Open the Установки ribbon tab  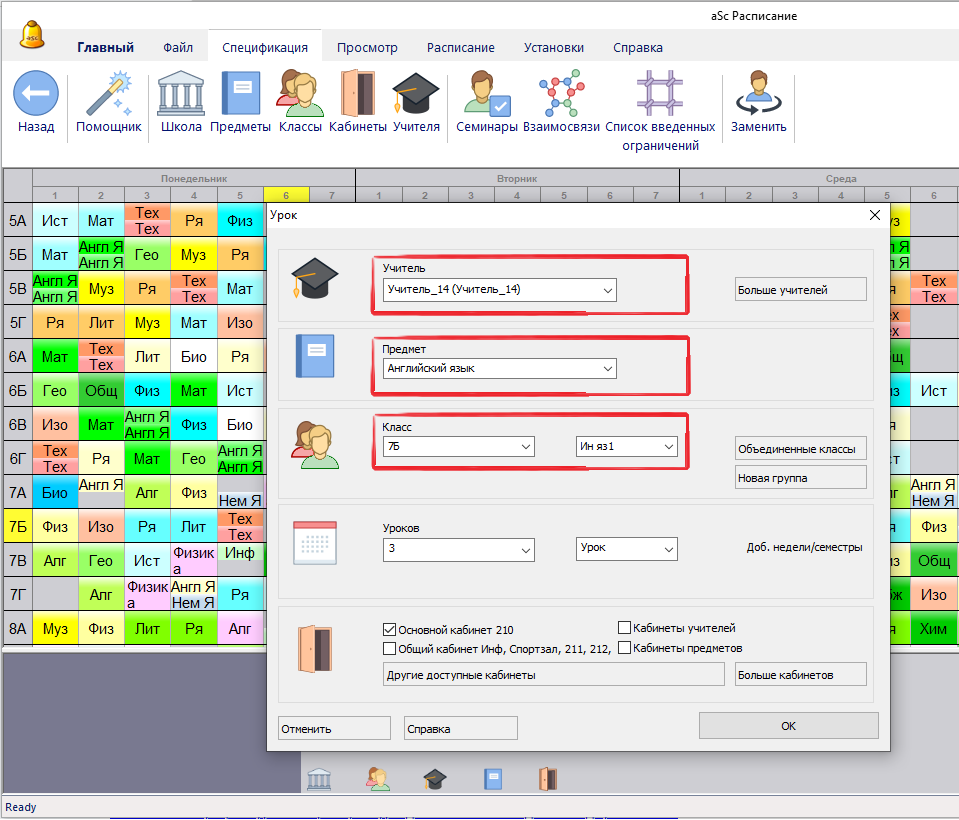click(553, 47)
